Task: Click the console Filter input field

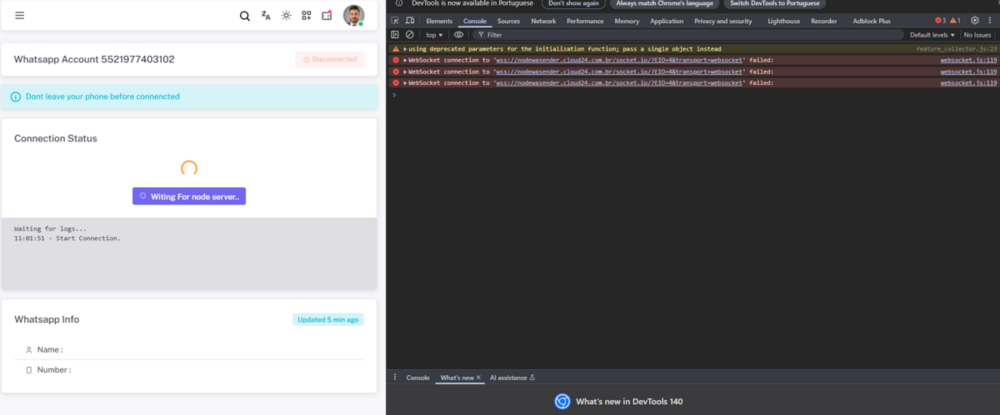Action: [688, 35]
